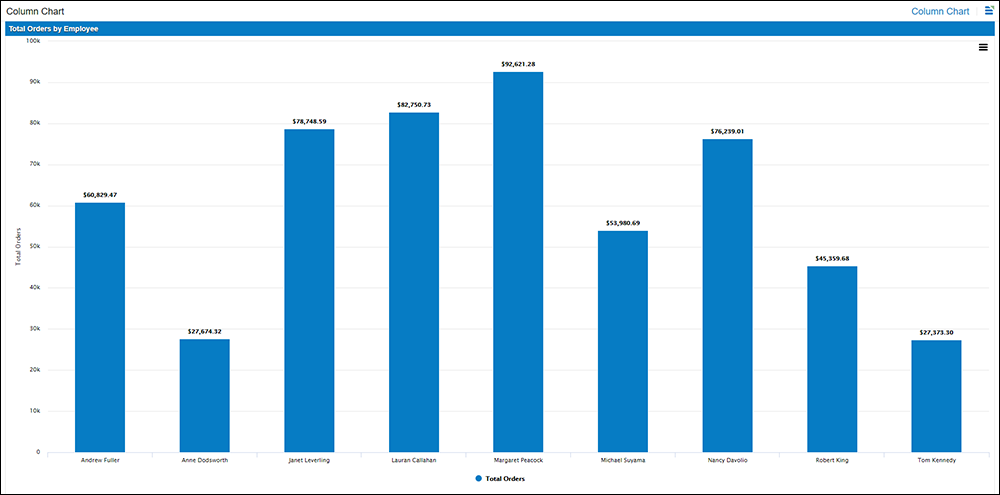This screenshot has width=1000, height=495.
Task: Click the Margaret Peacock axis label
Action: (518, 460)
